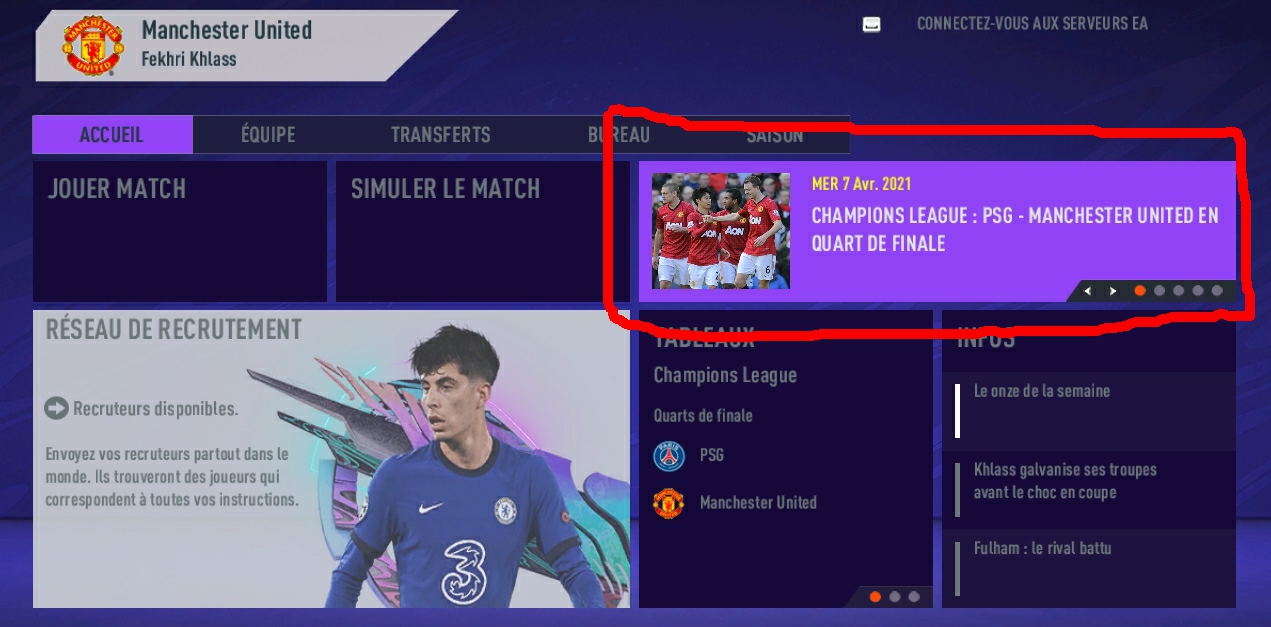The height and width of the screenshot is (627, 1271).
Task: Select the second dot under Champions League panel
Action: point(894,597)
